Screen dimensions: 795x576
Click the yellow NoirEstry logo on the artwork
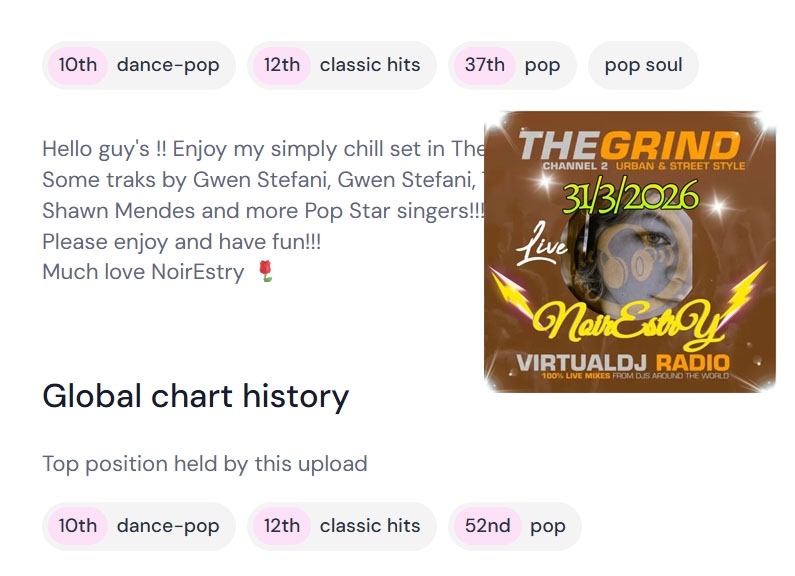(628, 320)
